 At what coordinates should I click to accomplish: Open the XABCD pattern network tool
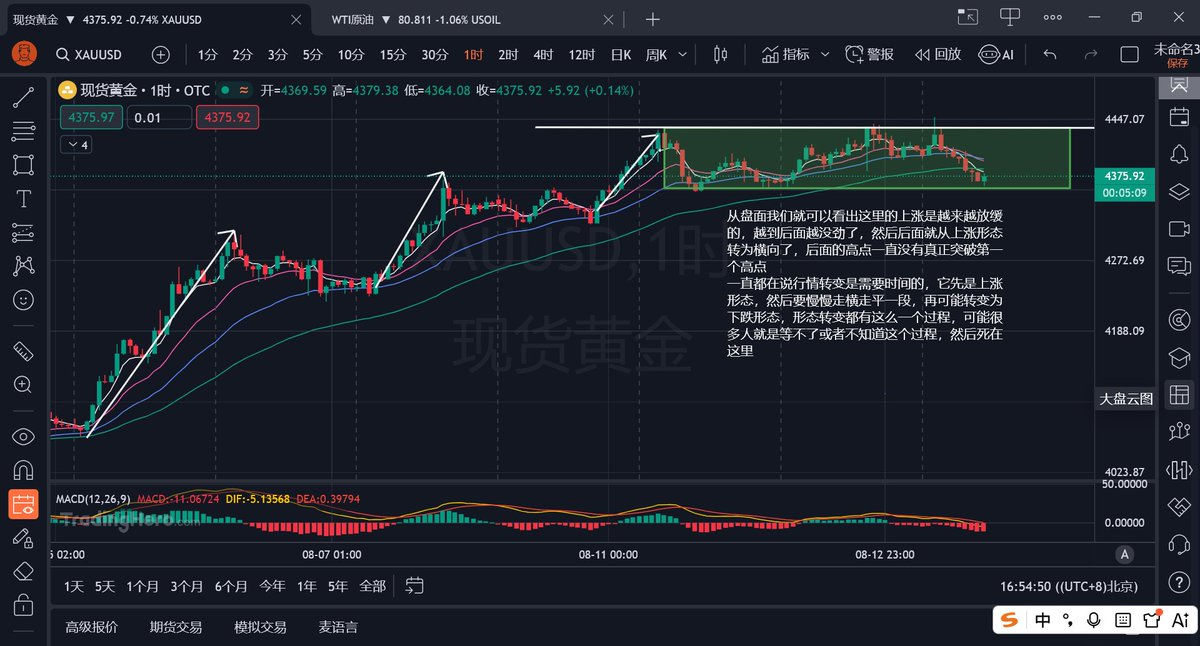pos(23,266)
